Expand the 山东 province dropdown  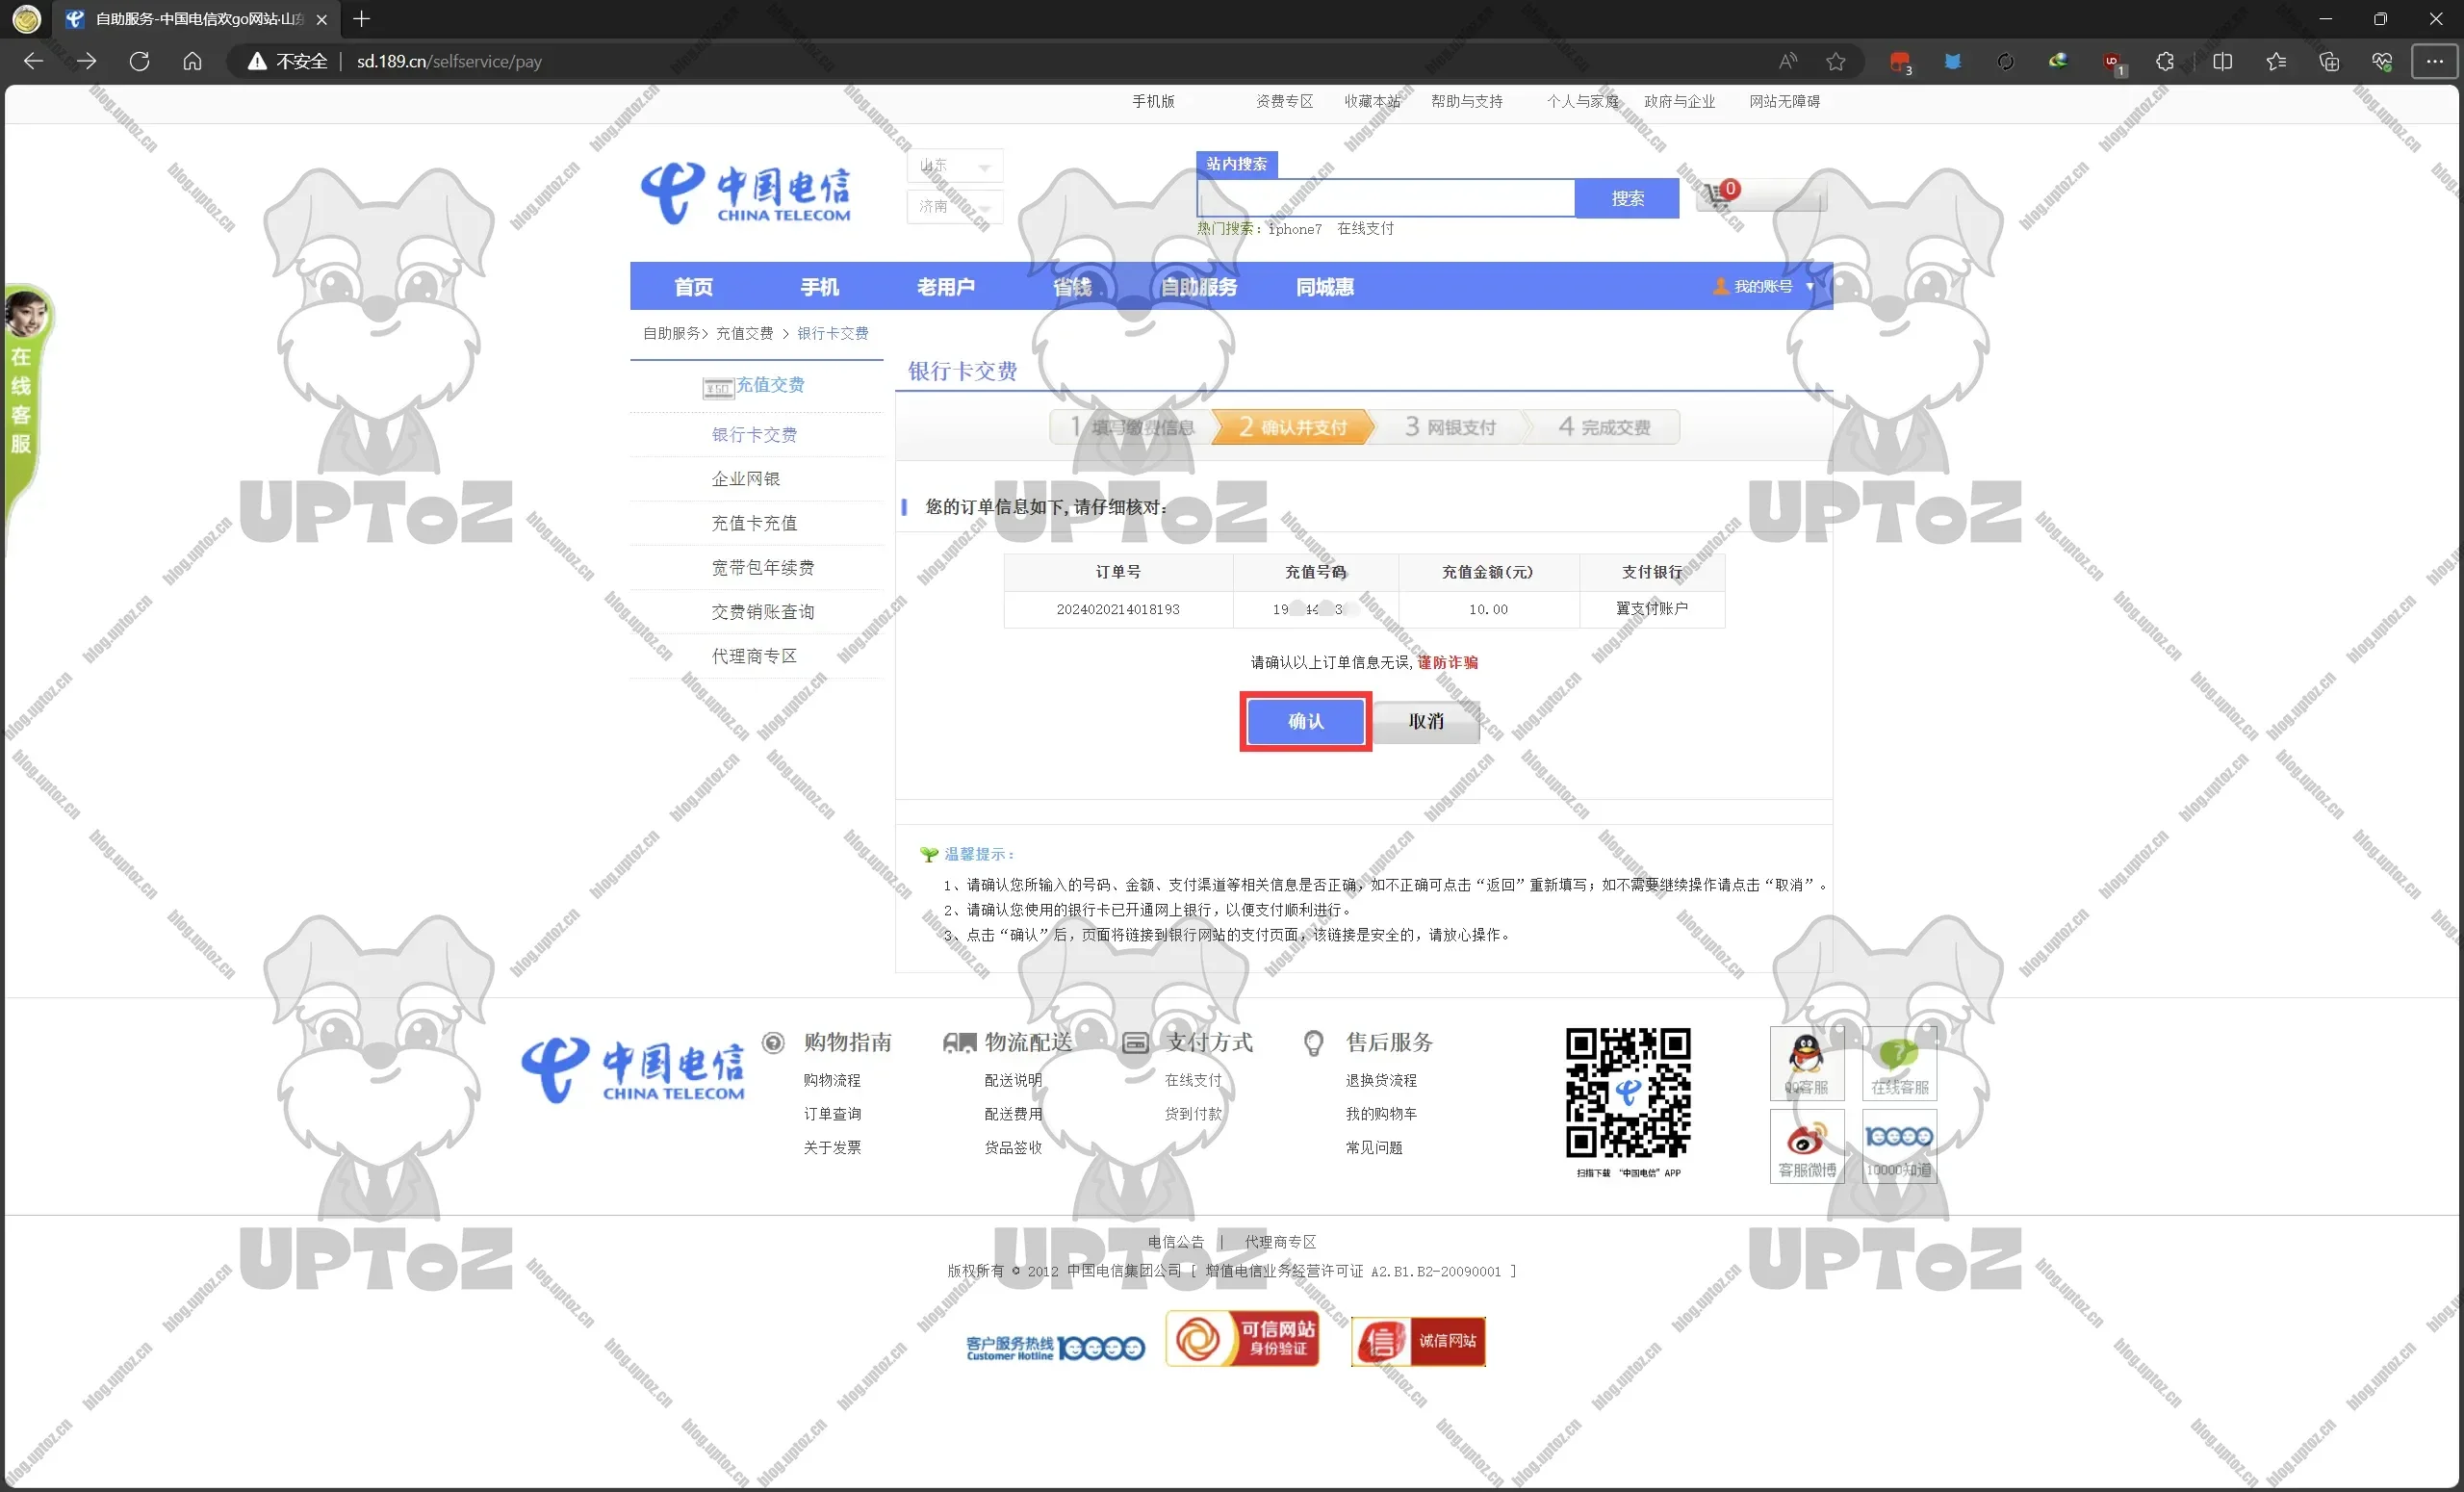(954, 165)
